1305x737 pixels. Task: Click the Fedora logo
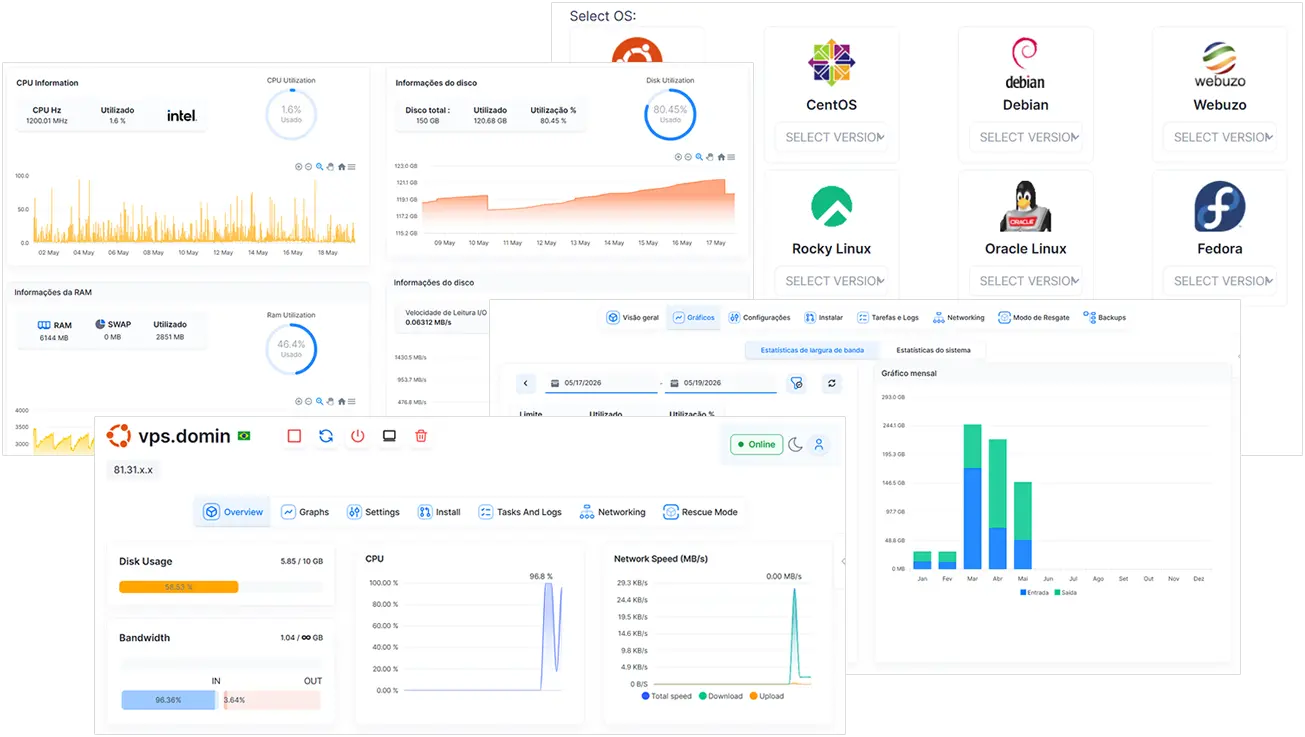click(x=1220, y=207)
